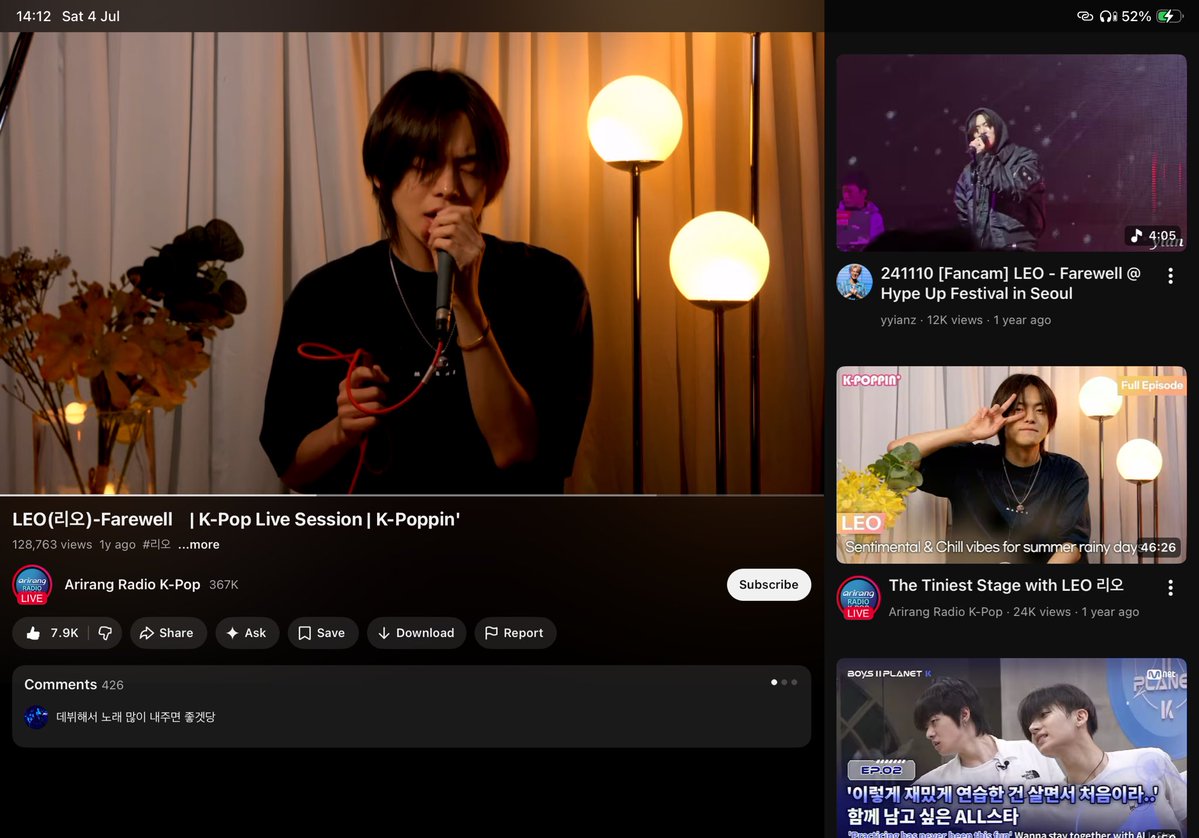
Task: Open more options for the Fancam video
Action: coord(1170,276)
